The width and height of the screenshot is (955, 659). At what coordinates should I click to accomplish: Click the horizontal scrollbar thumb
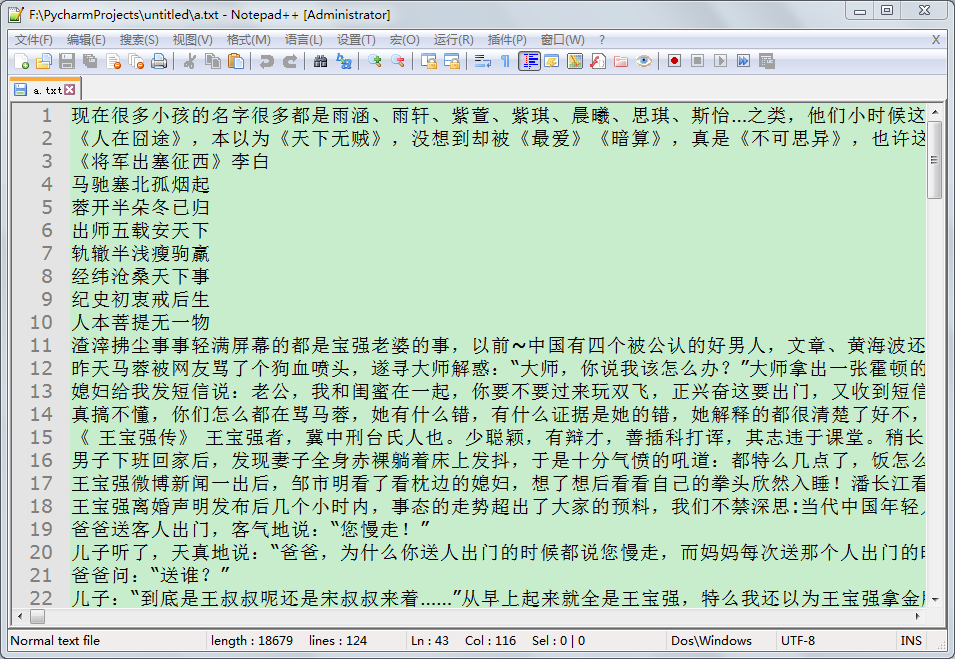point(37,616)
